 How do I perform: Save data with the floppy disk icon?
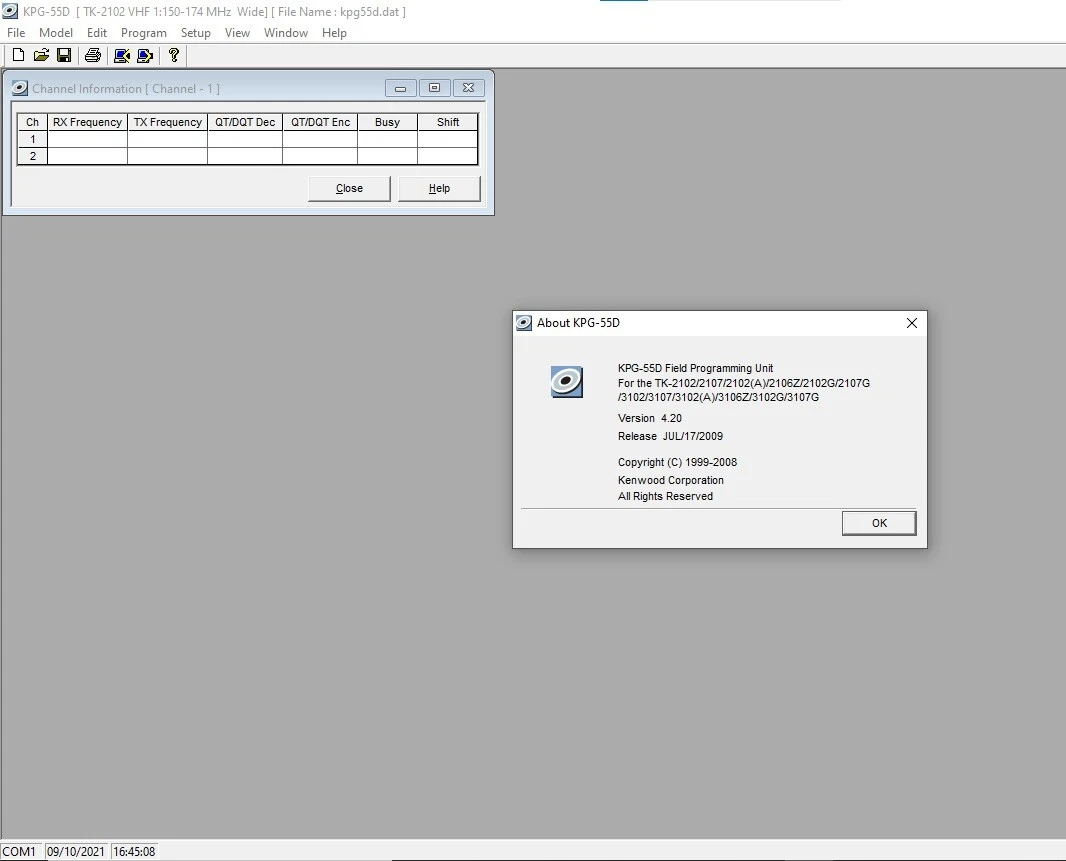tap(64, 55)
